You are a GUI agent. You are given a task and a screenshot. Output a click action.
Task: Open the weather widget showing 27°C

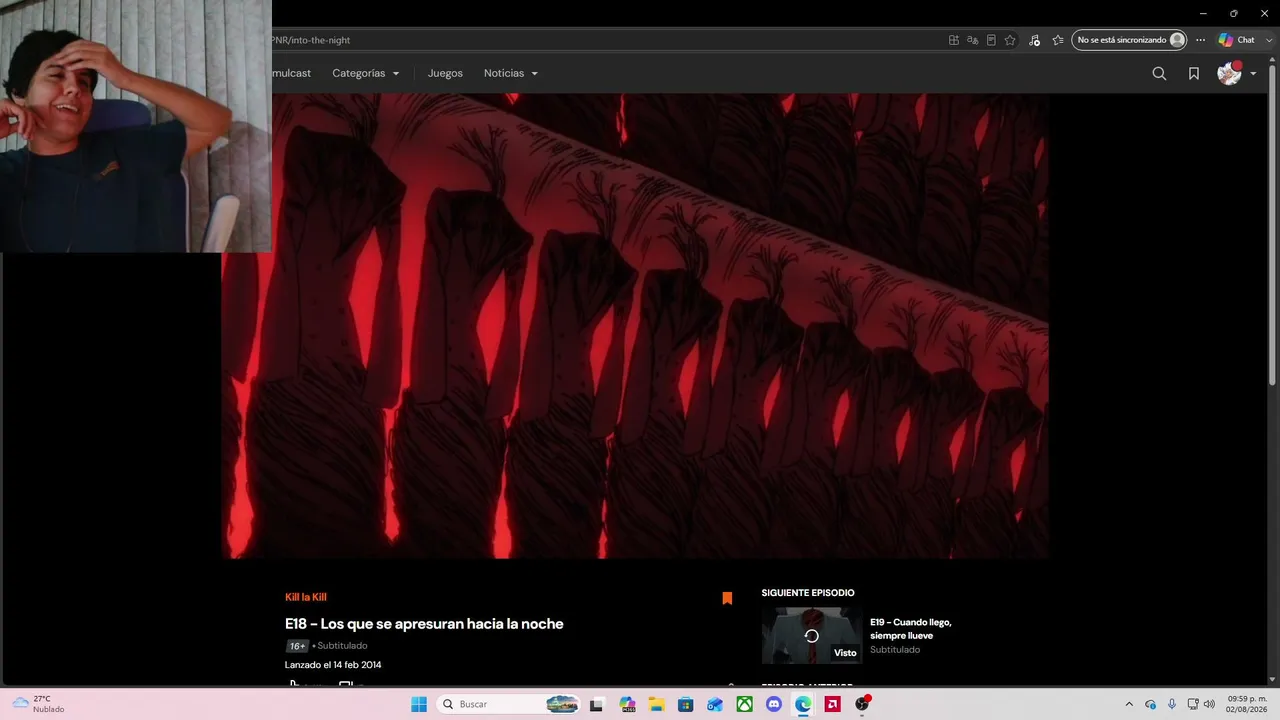click(x=40, y=704)
